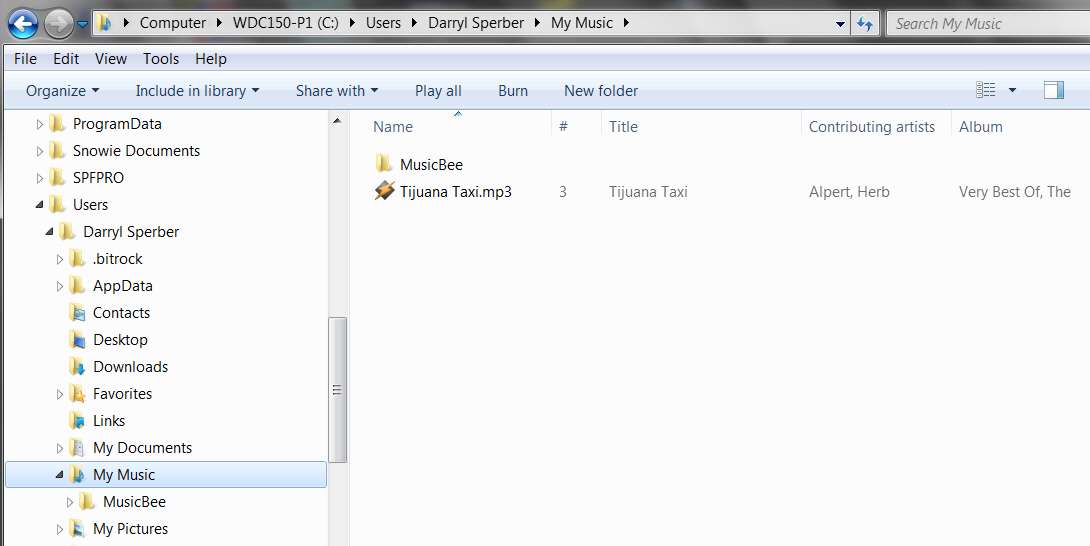
Task: Select the MusicBee folder in file list
Action: coord(431,165)
